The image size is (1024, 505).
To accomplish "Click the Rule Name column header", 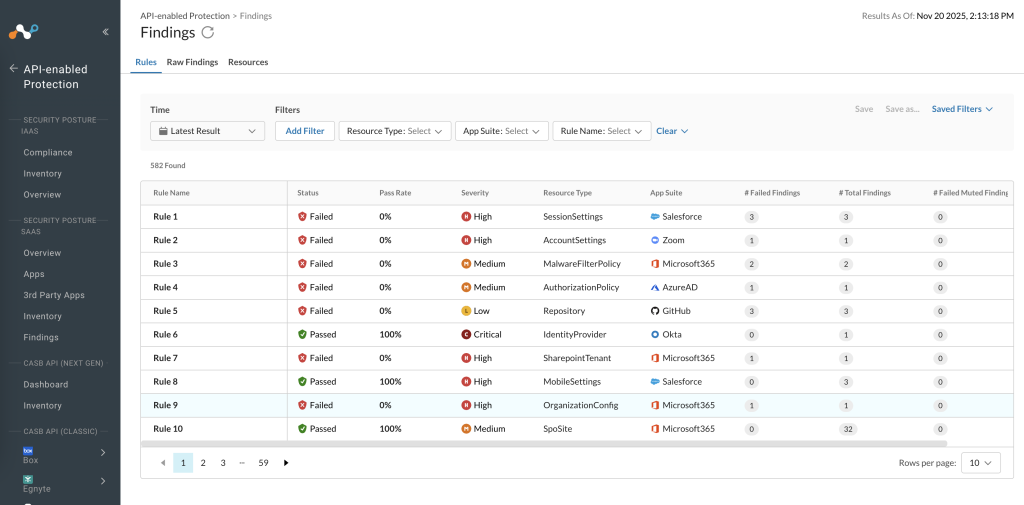I will tap(171, 193).
